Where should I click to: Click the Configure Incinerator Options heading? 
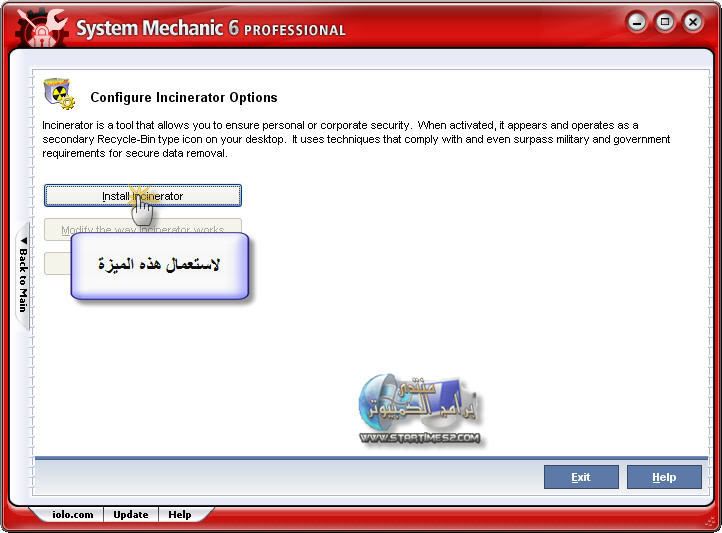184,98
